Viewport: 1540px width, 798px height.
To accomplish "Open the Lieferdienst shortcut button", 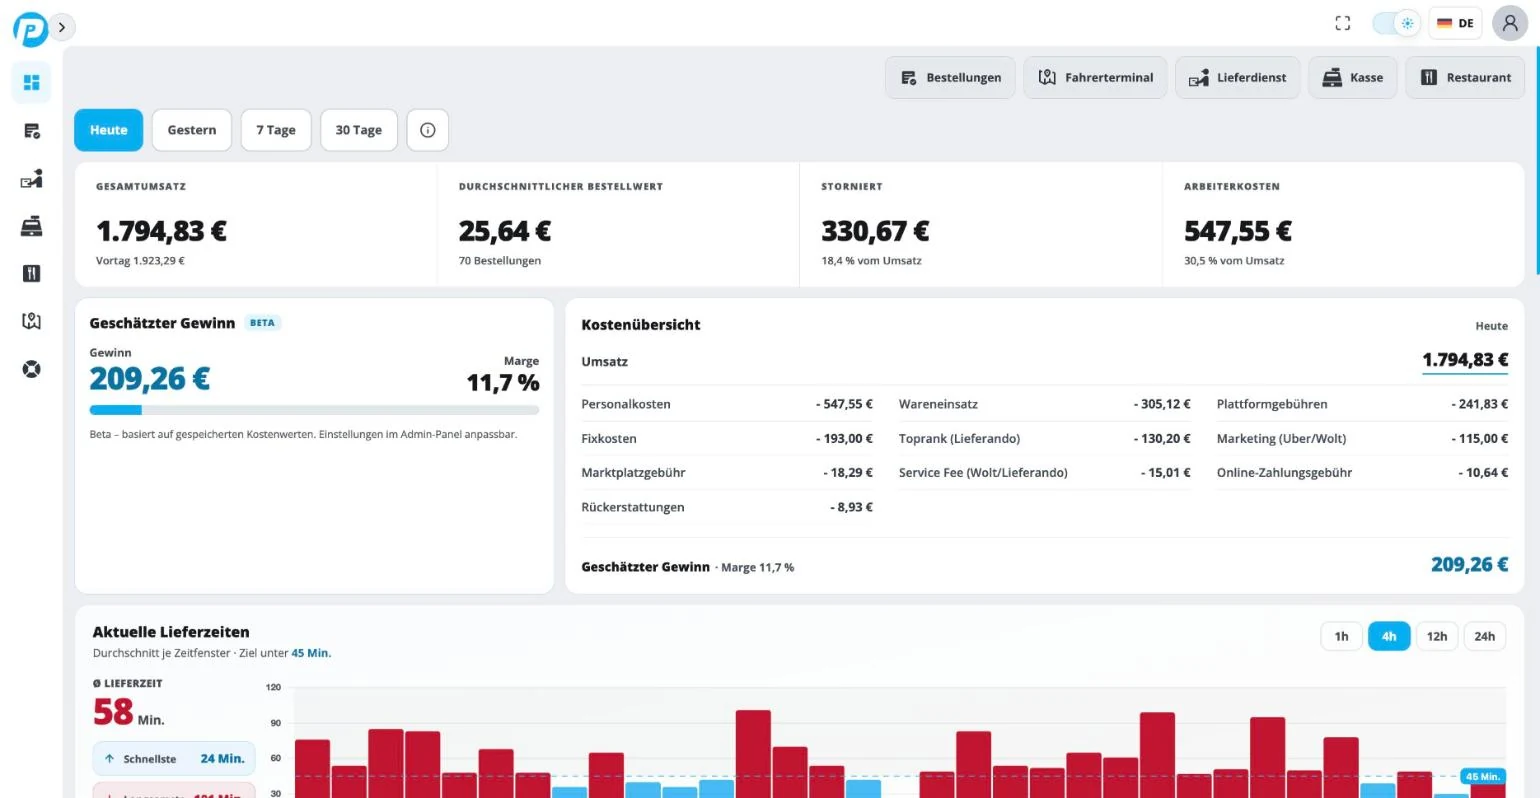I will click(1237, 77).
